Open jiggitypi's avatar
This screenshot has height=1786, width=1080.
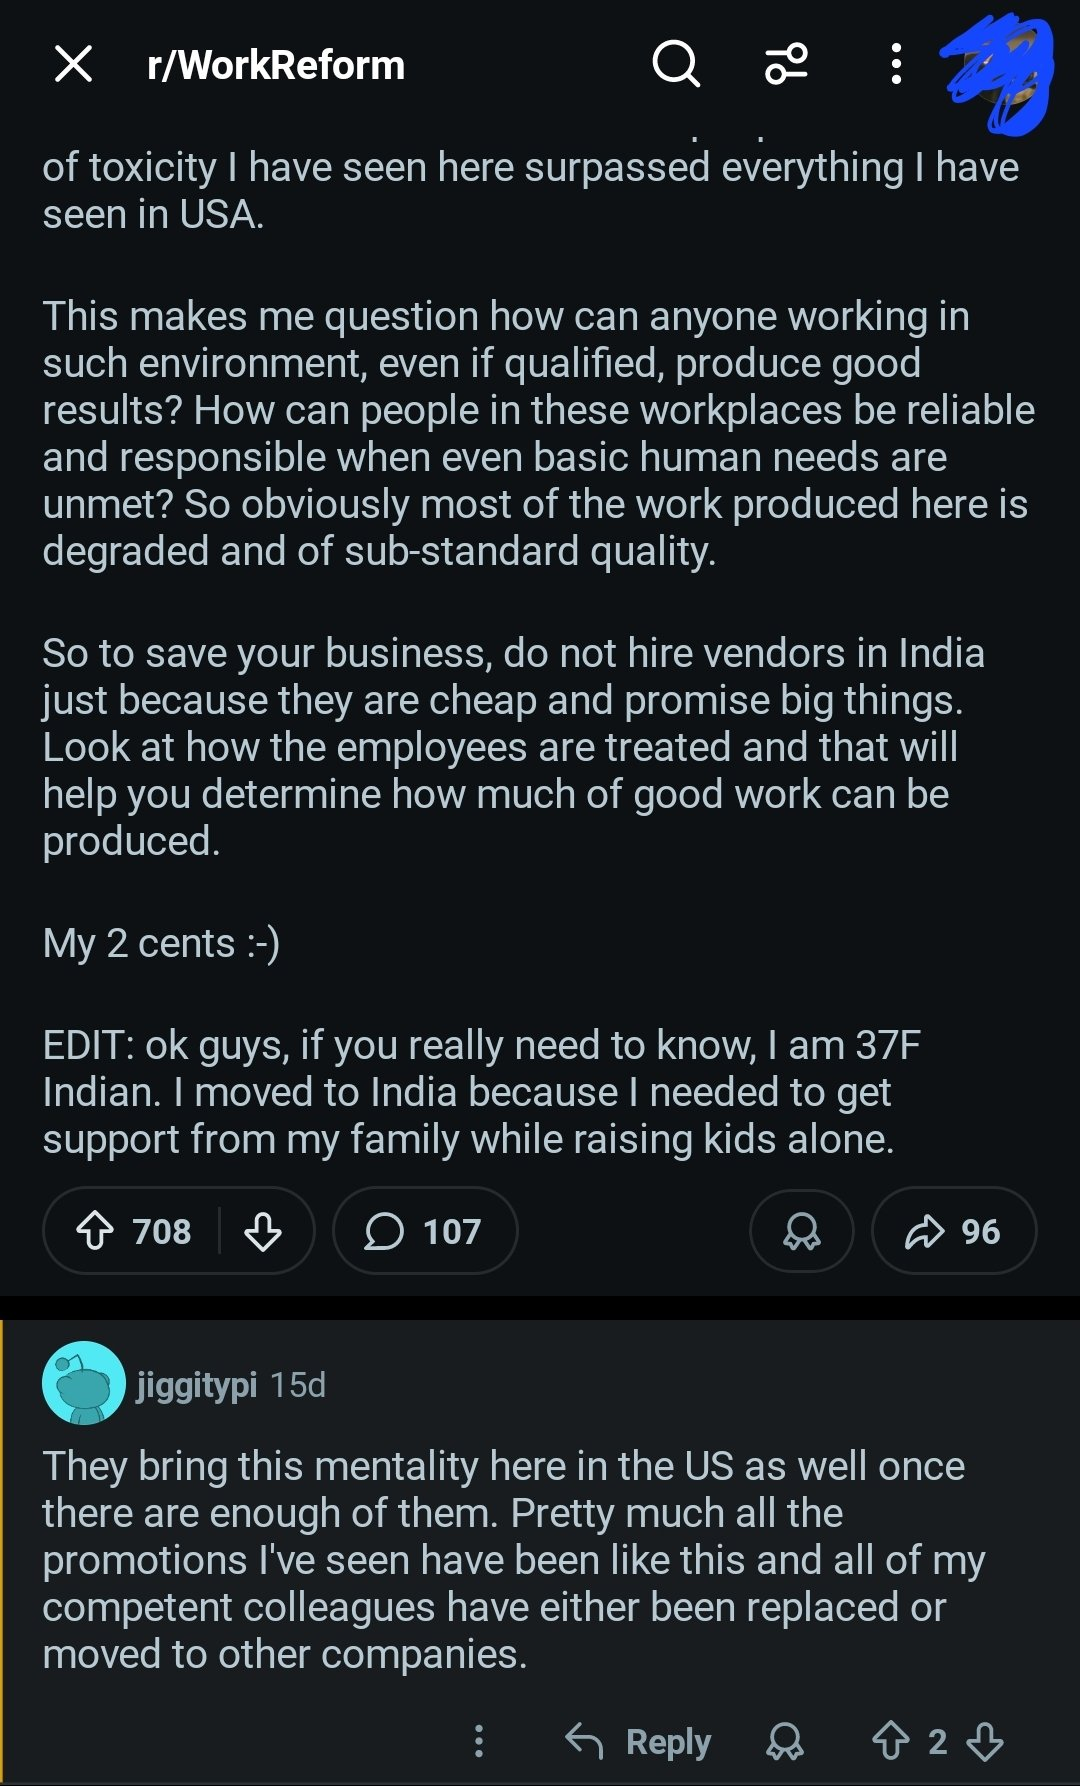[83, 1383]
